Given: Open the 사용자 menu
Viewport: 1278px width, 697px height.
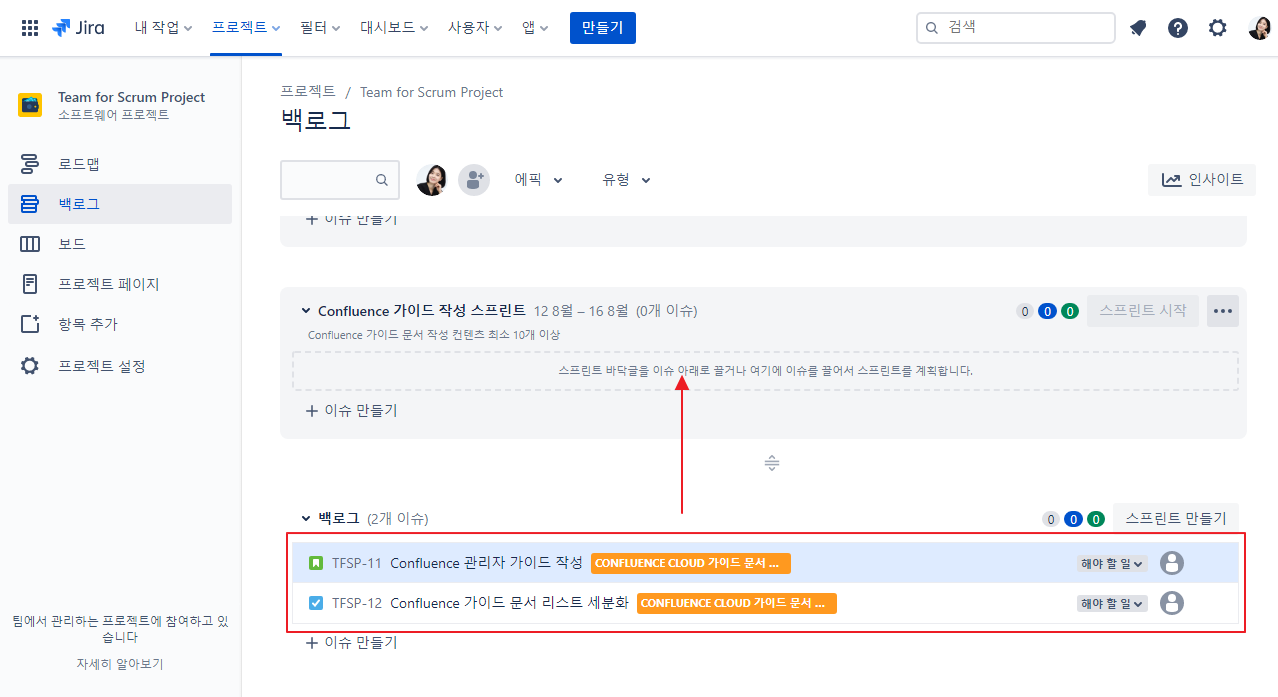Looking at the screenshot, I should point(475,28).
